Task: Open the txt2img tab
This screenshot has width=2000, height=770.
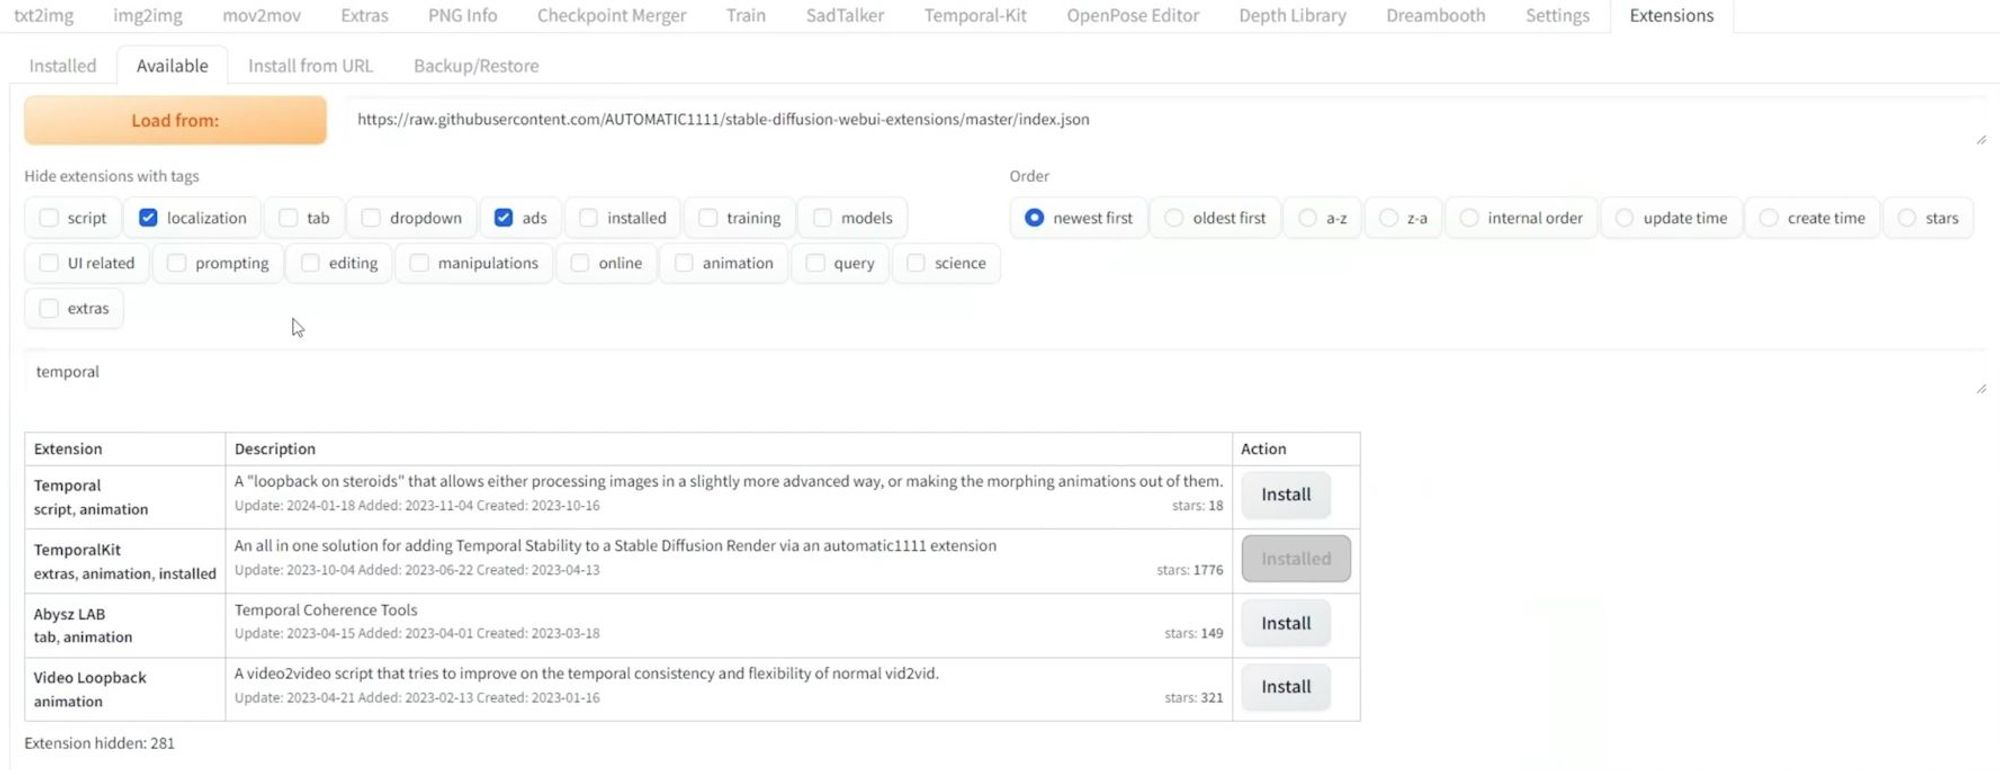Action: click(x=43, y=15)
